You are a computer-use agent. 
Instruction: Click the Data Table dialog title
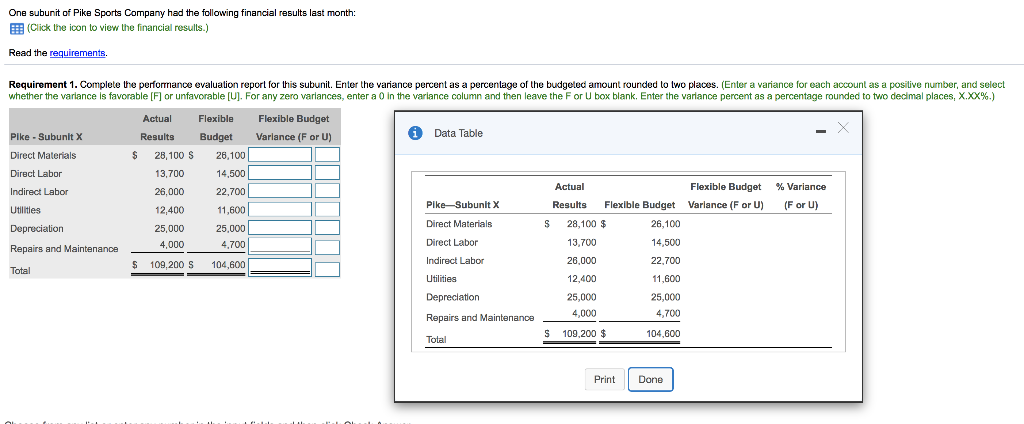click(x=458, y=133)
